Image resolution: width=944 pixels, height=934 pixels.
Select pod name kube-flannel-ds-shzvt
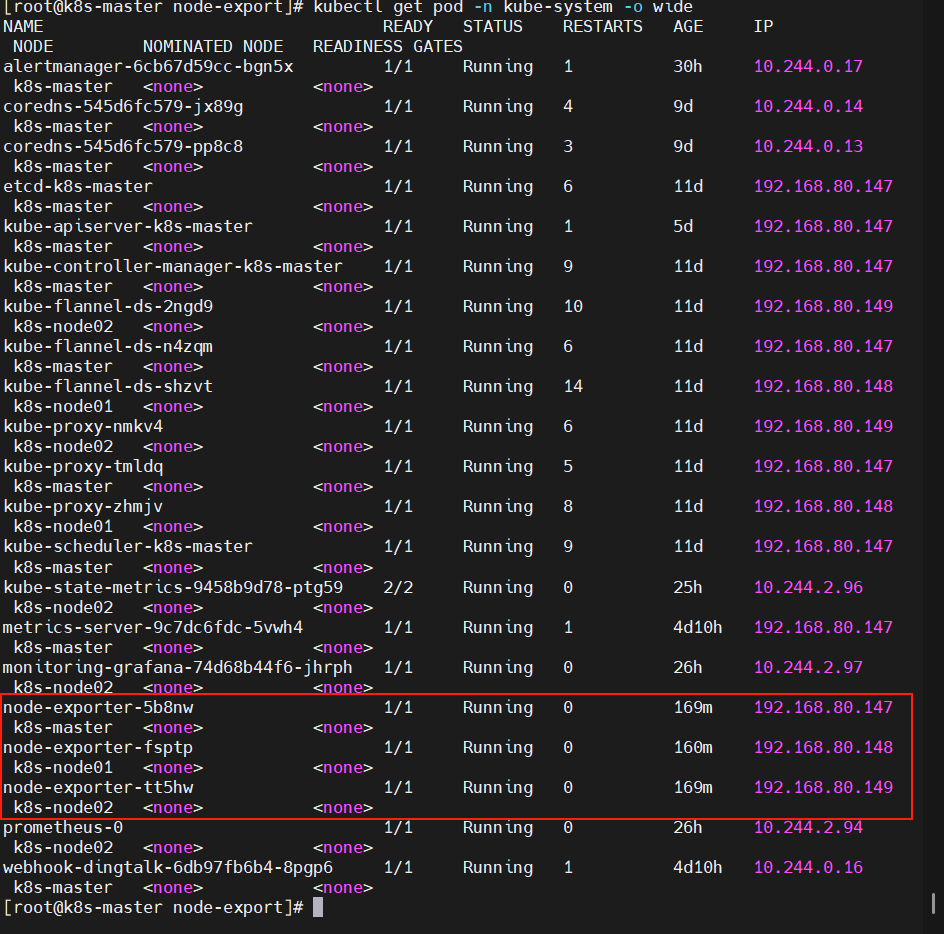(x=108, y=386)
